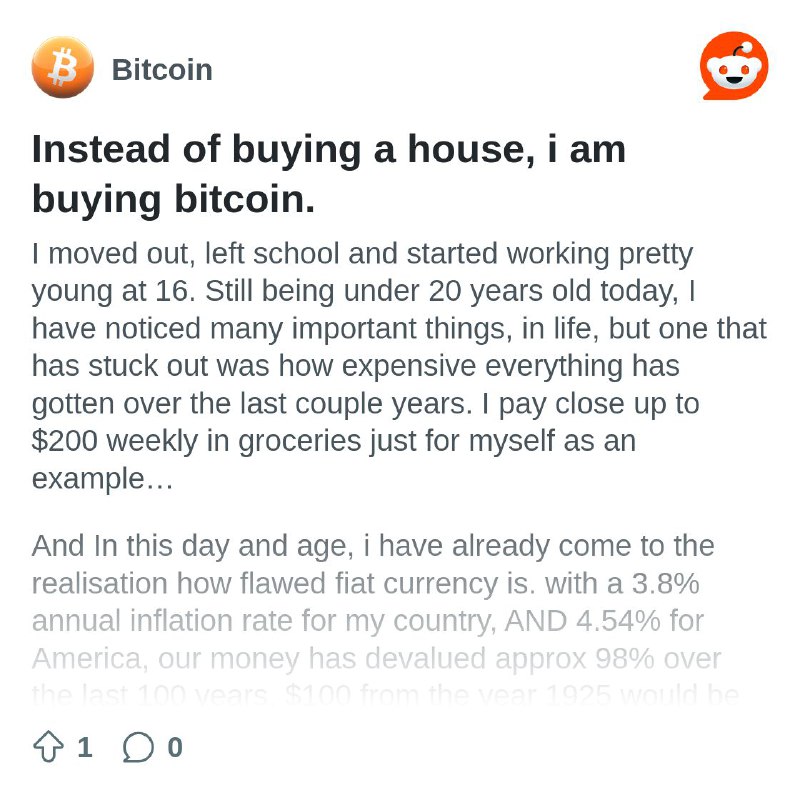
Task: Click the orange Bitcoin subreddit avatar
Action: [x=63, y=67]
